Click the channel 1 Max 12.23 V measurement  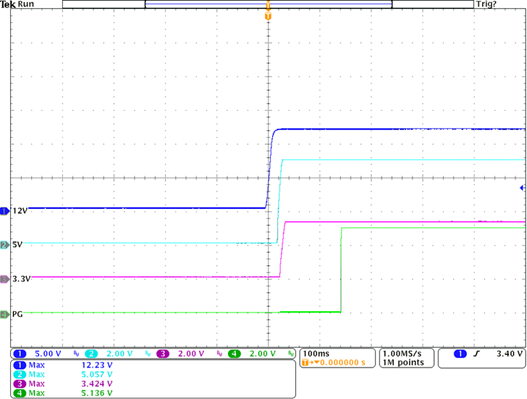point(63,365)
